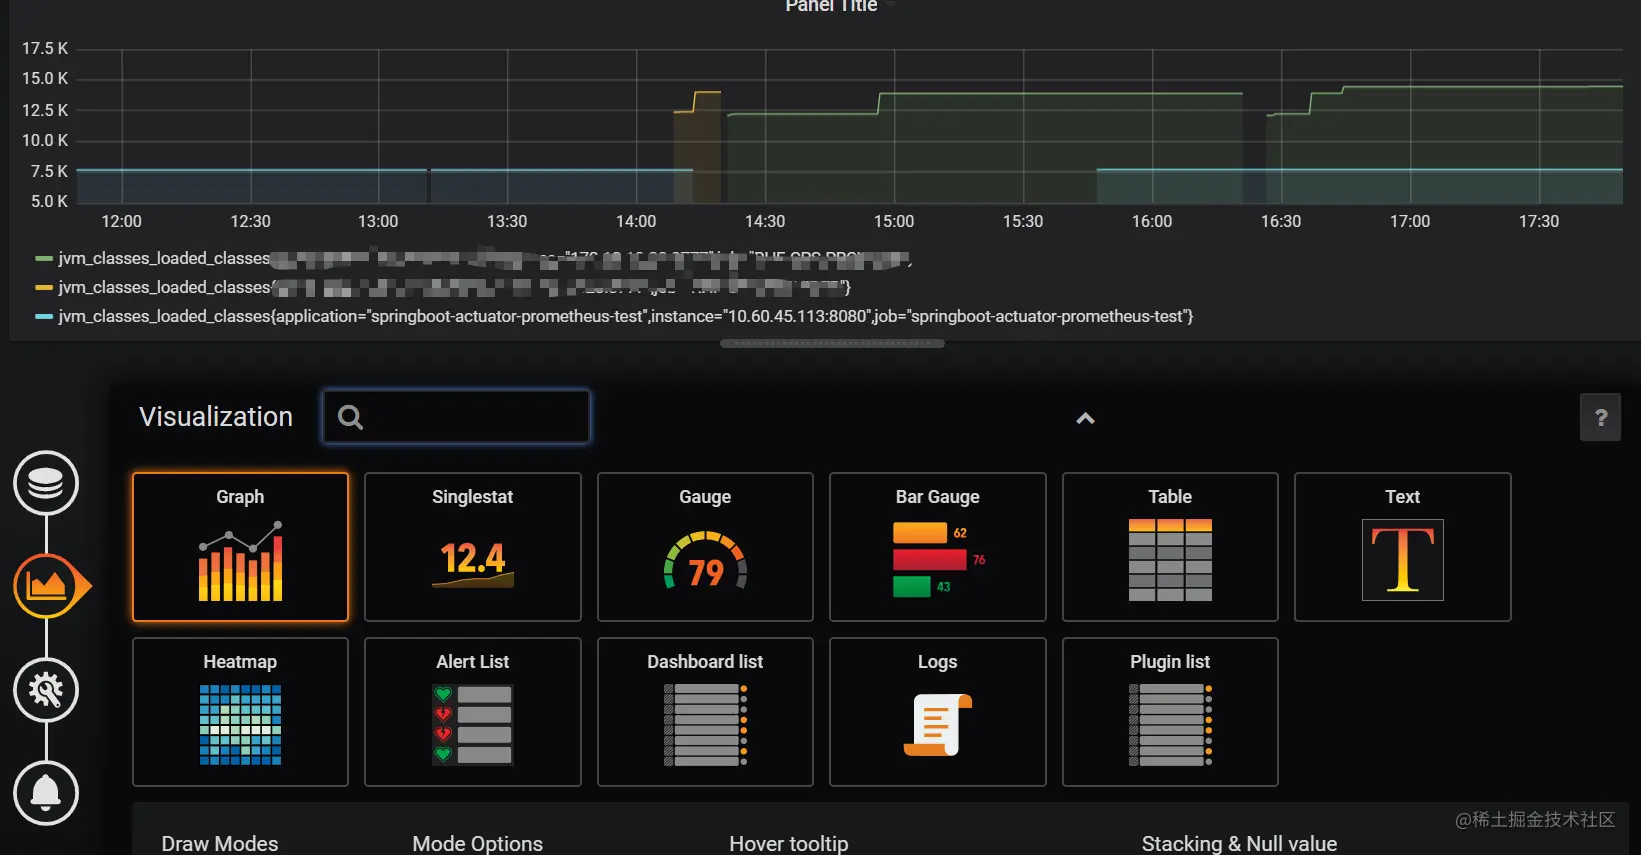The width and height of the screenshot is (1641, 855).
Task: Open the help question mark button
Action: (1600, 417)
